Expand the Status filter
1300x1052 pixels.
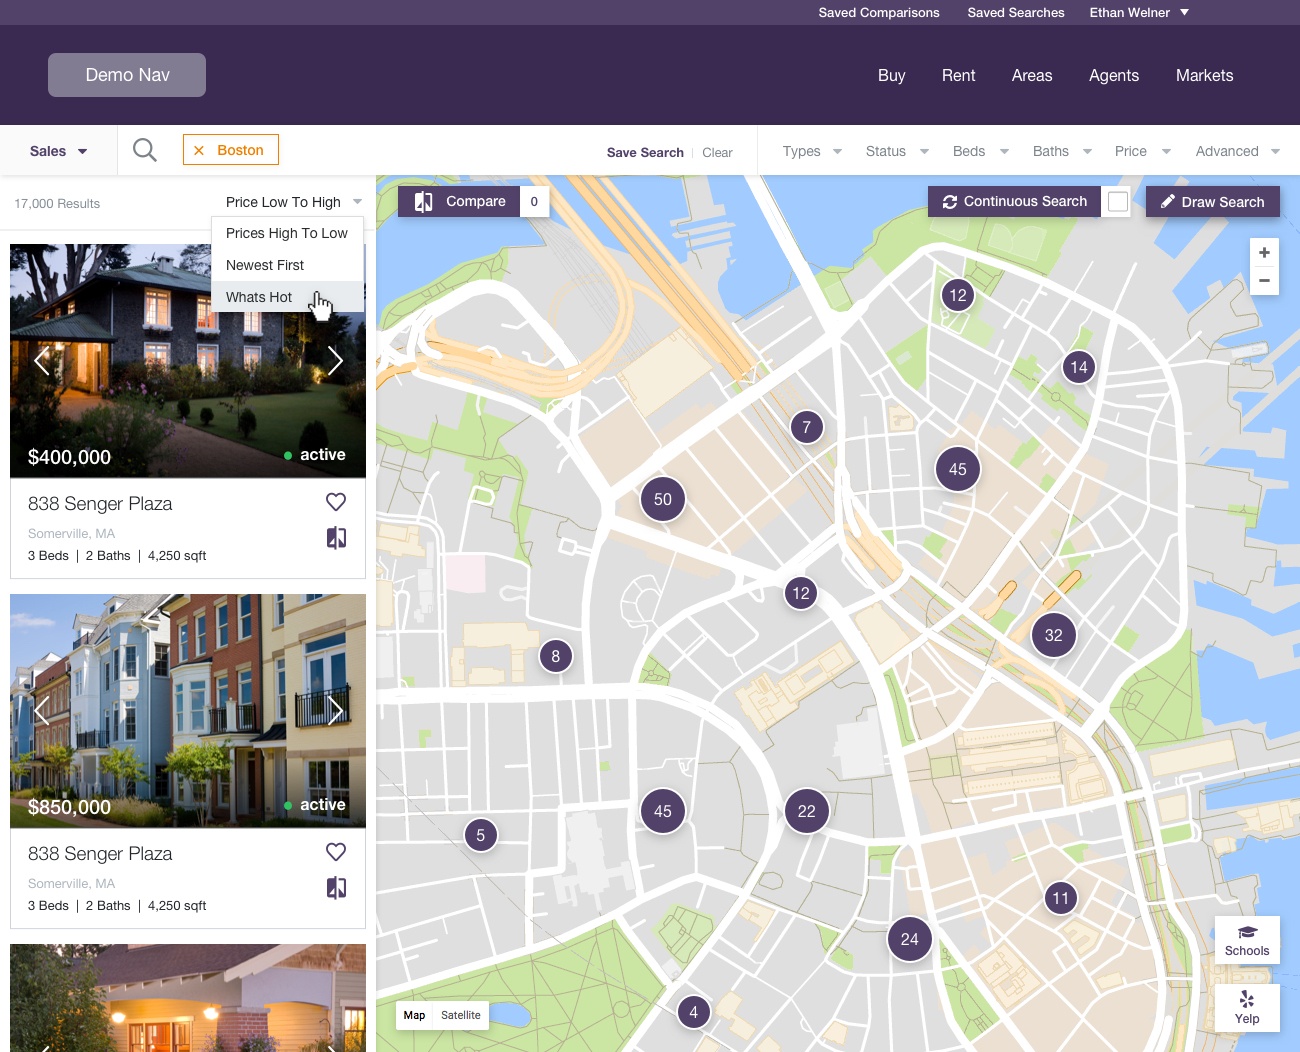[897, 151]
